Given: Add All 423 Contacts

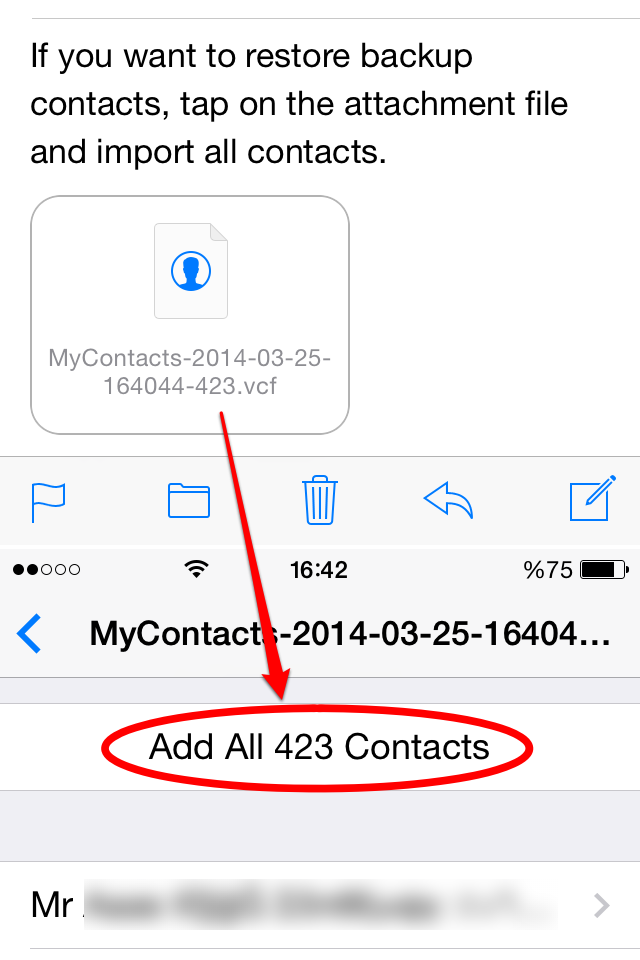Looking at the screenshot, I should click(x=320, y=747).
